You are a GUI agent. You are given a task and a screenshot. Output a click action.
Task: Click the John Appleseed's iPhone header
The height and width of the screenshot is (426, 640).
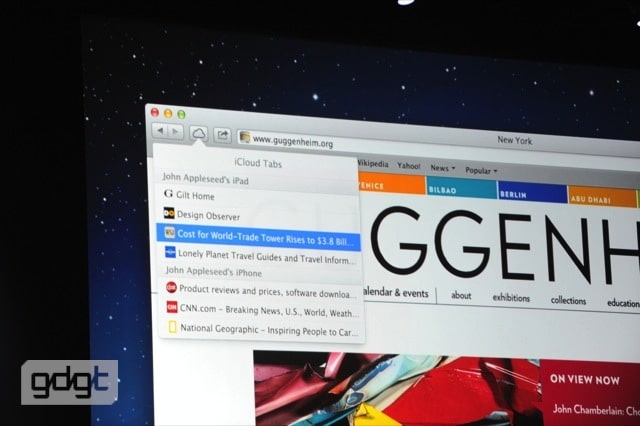click(213, 271)
